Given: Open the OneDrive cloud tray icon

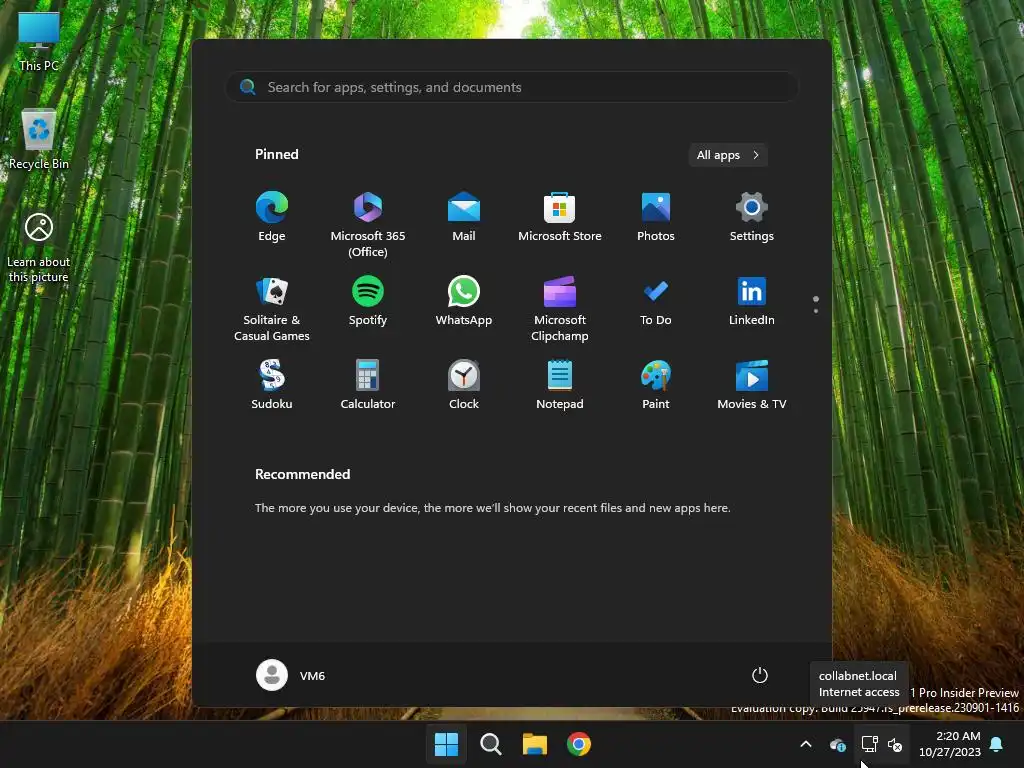Looking at the screenshot, I should click(837, 744).
